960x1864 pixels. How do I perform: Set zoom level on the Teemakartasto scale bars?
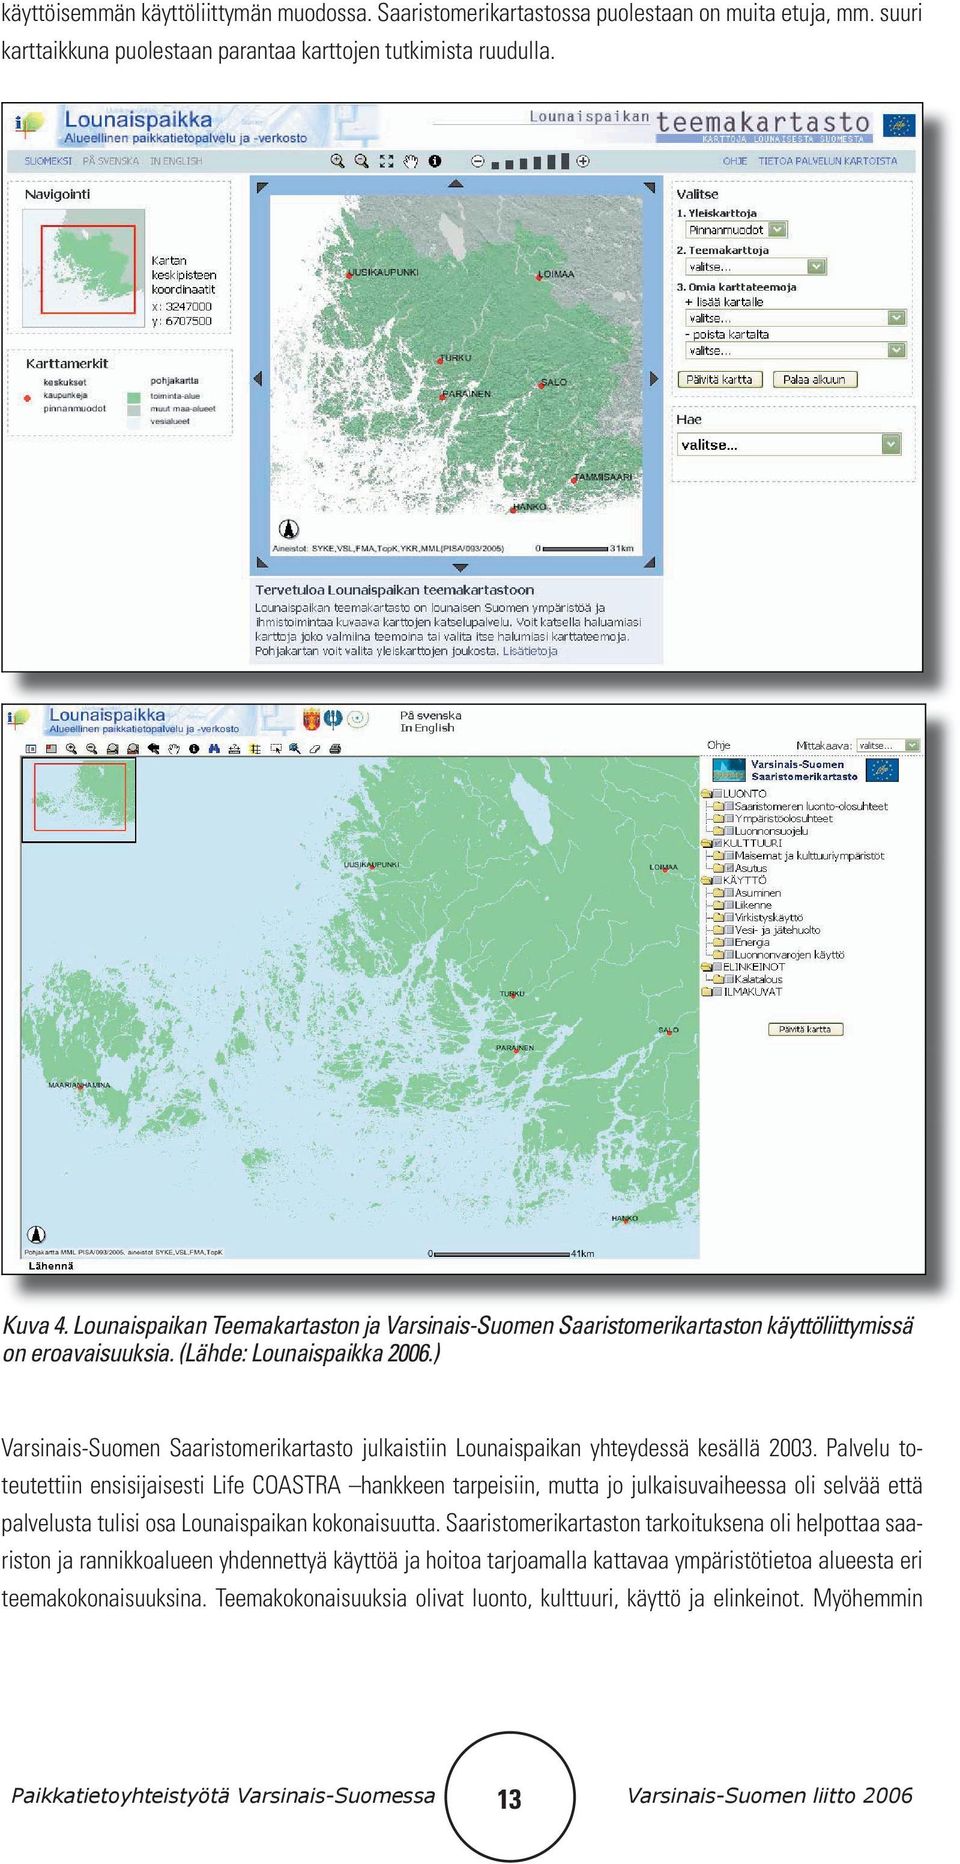click(530, 161)
